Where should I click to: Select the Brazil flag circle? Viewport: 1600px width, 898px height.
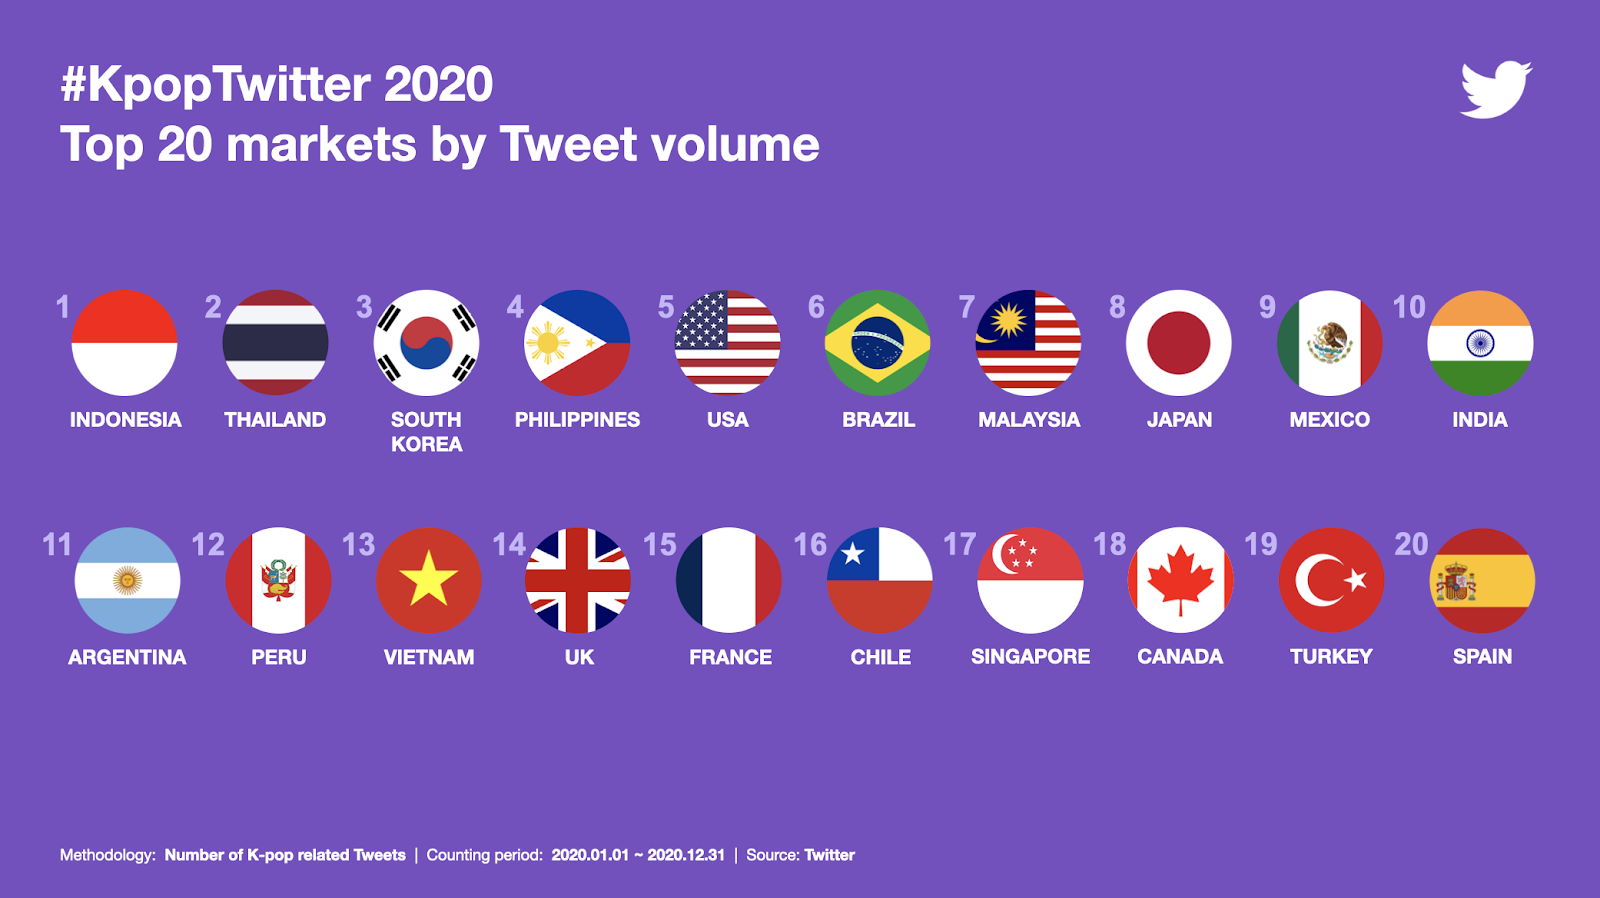click(x=877, y=343)
